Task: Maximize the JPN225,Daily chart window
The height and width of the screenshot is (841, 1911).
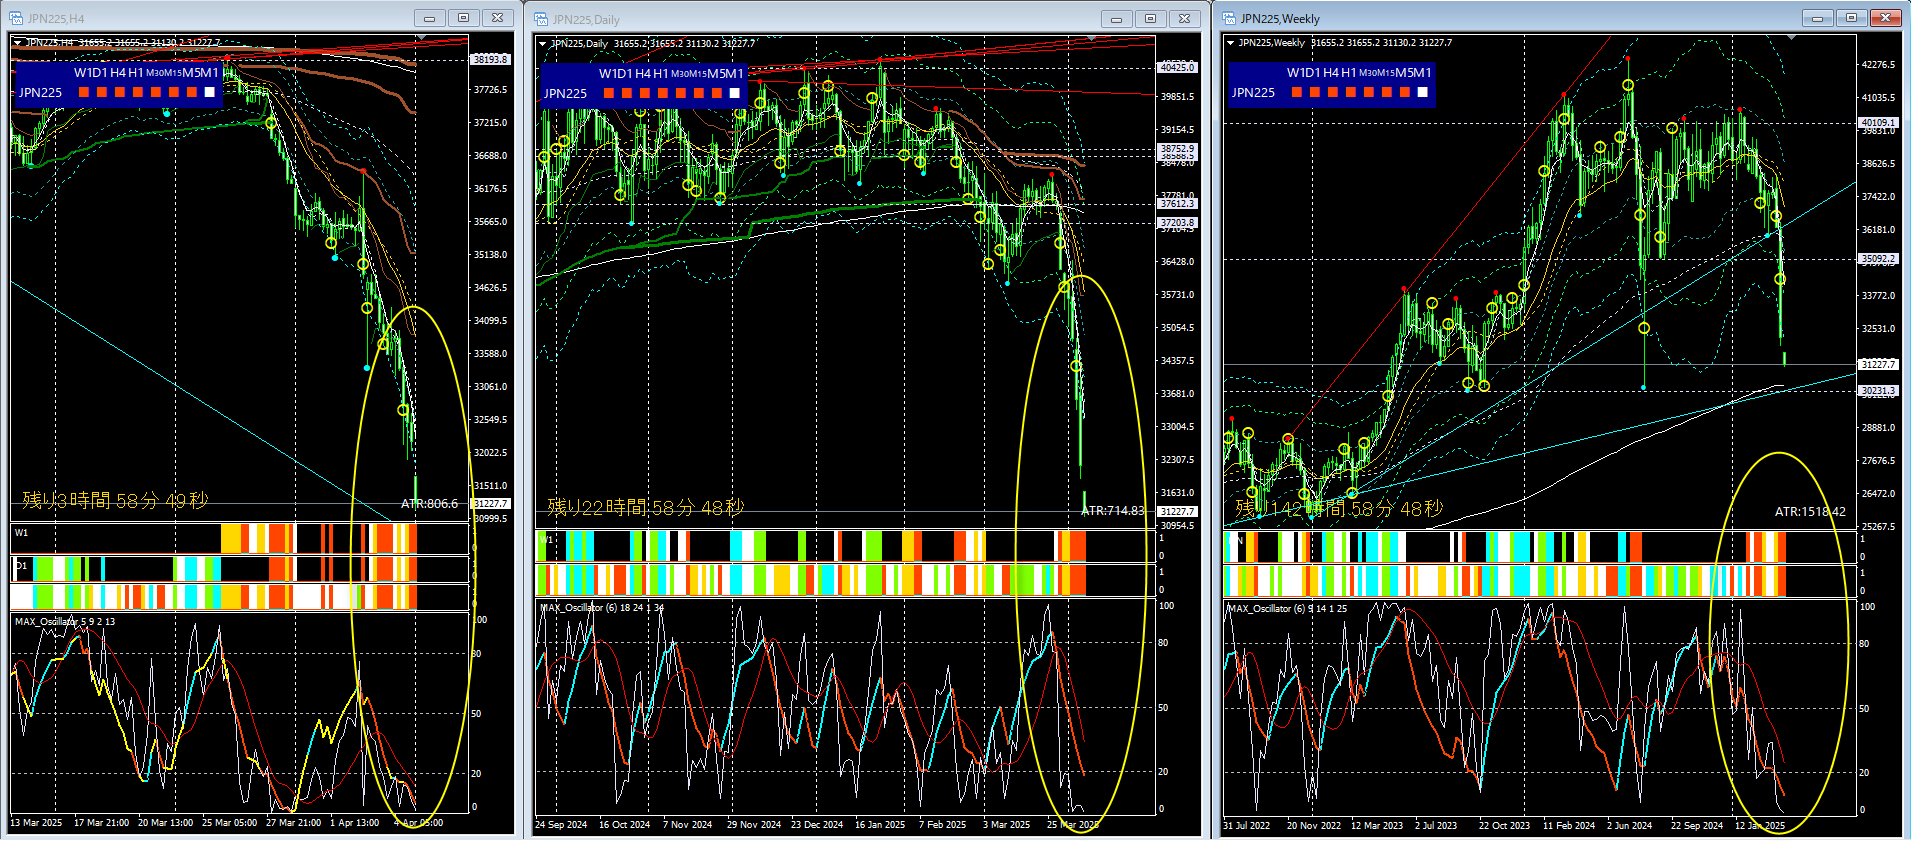Action: pyautogui.click(x=1150, y=19)
